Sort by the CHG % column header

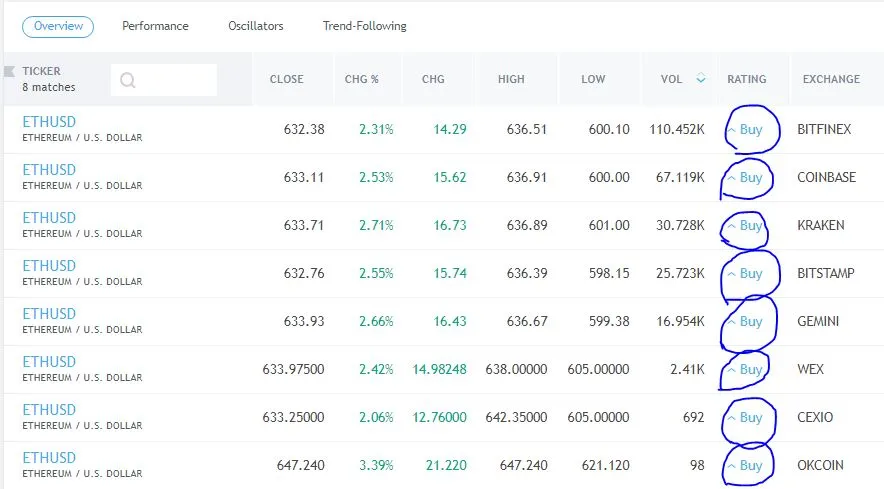click(x=361, y=79)
